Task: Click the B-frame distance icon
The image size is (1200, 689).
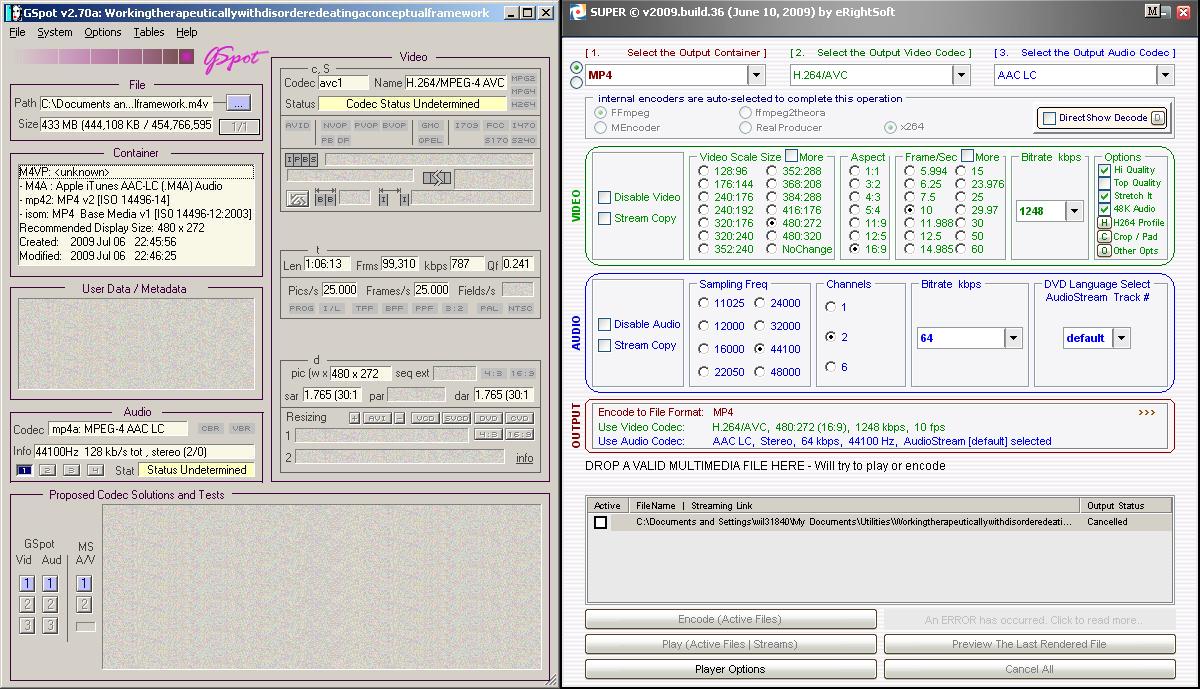Action: pos(326,199)
